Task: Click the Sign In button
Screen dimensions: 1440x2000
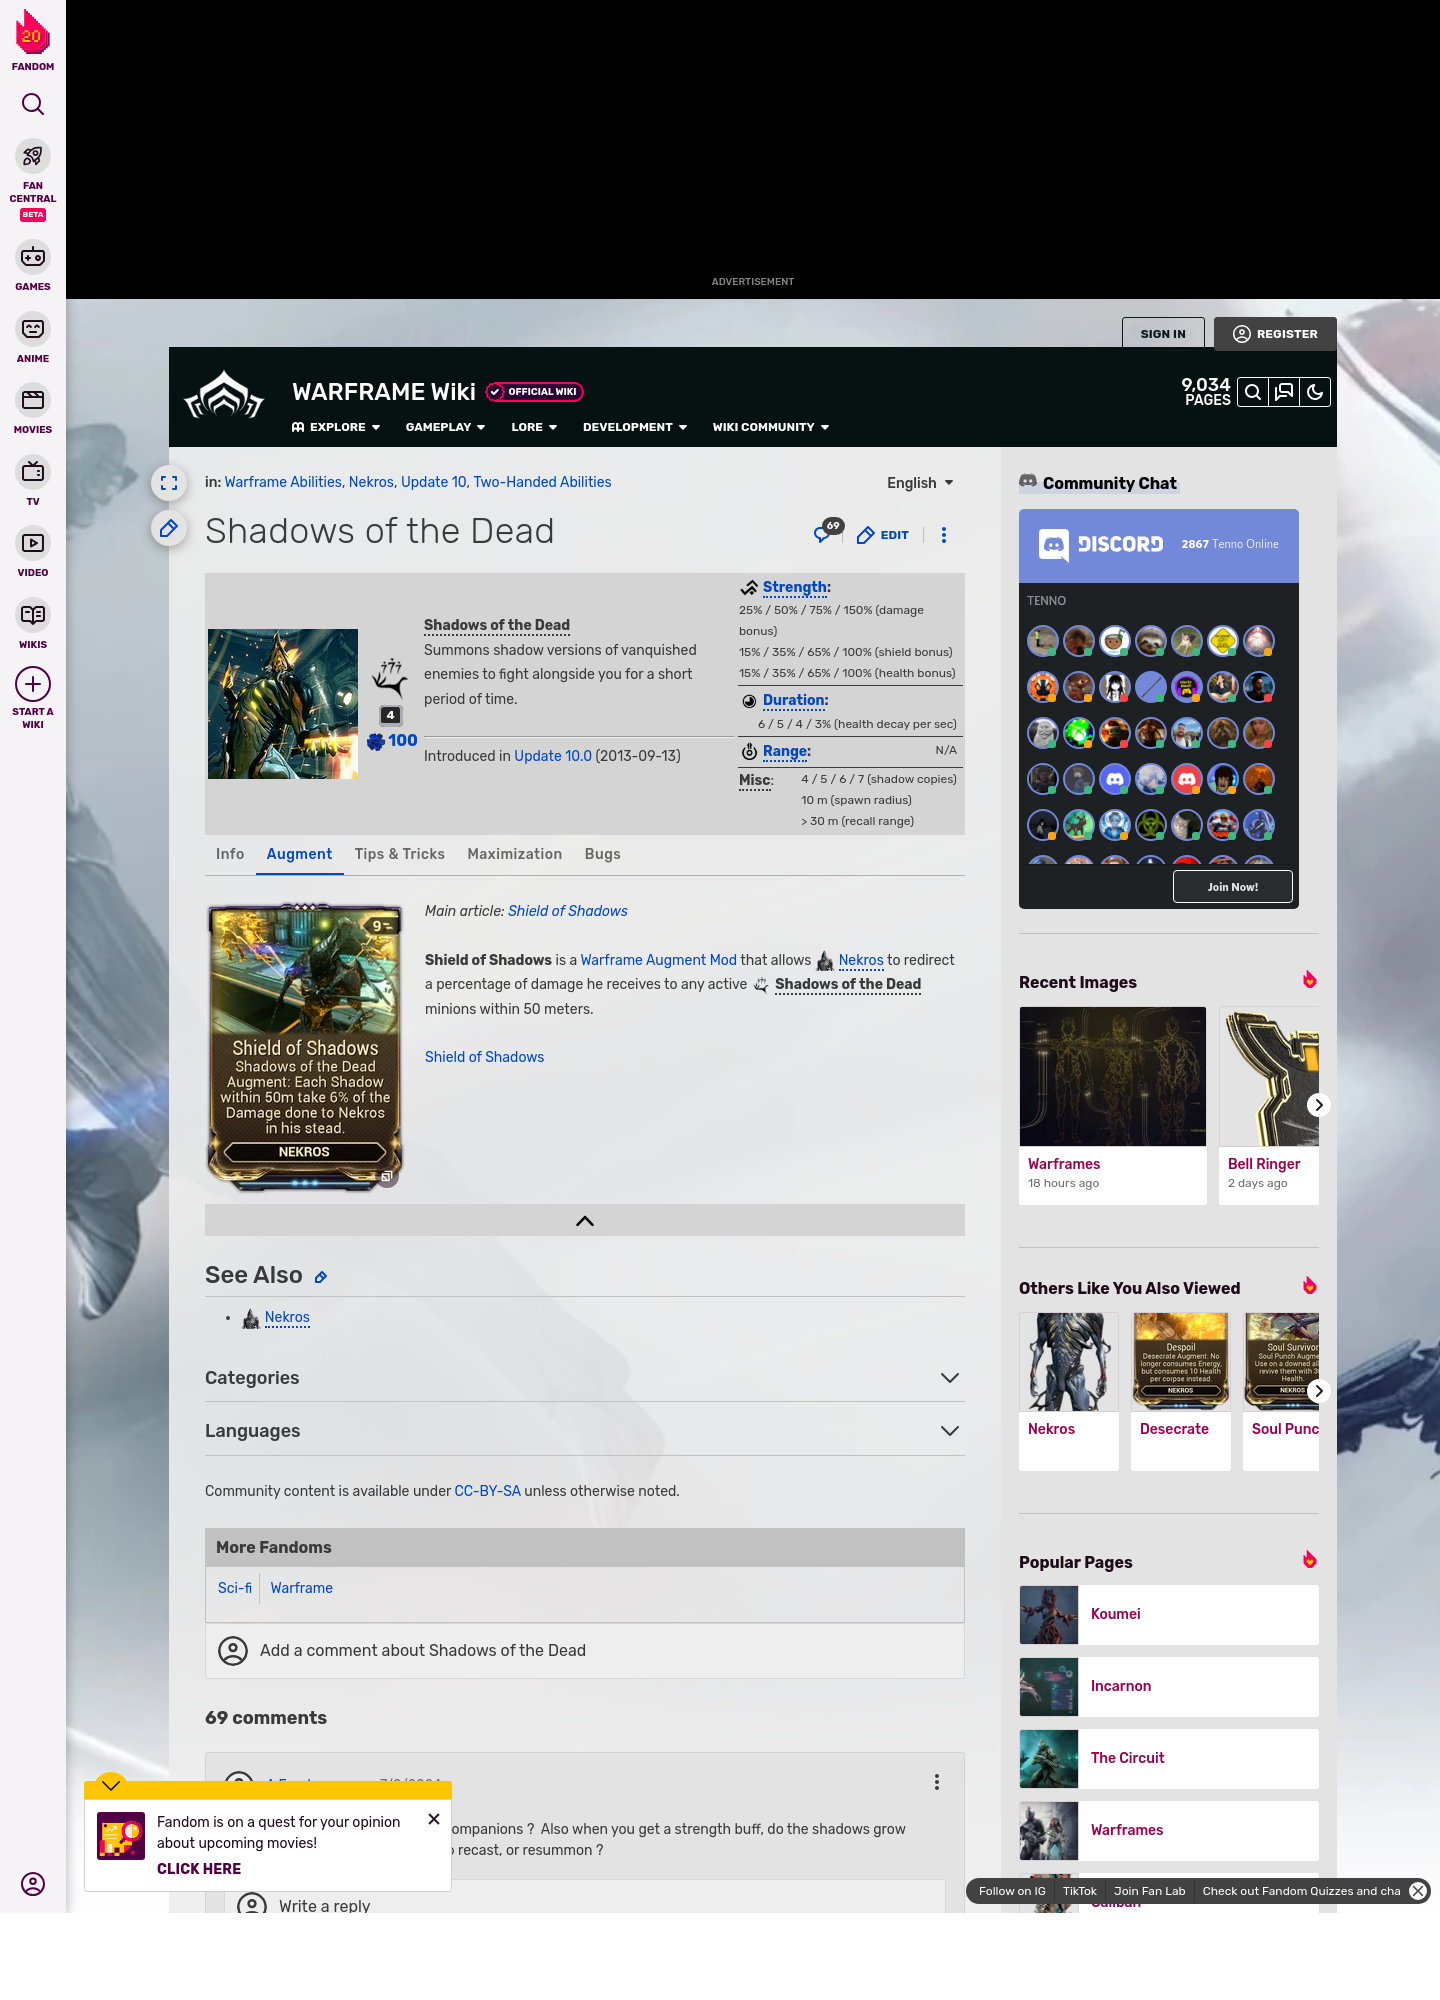Action: click(x=1163, y=334)
